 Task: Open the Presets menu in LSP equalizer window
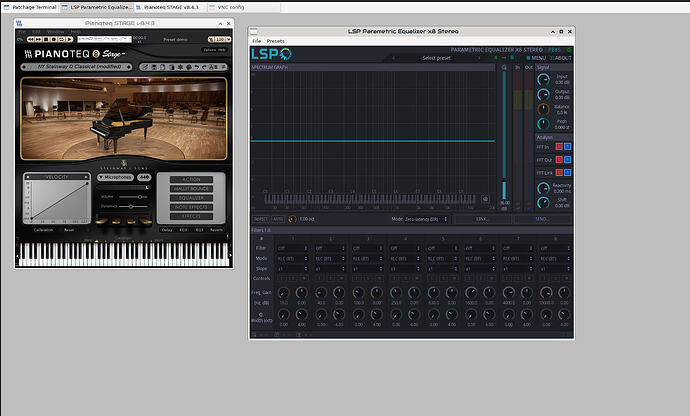click(x=275, y=41)
